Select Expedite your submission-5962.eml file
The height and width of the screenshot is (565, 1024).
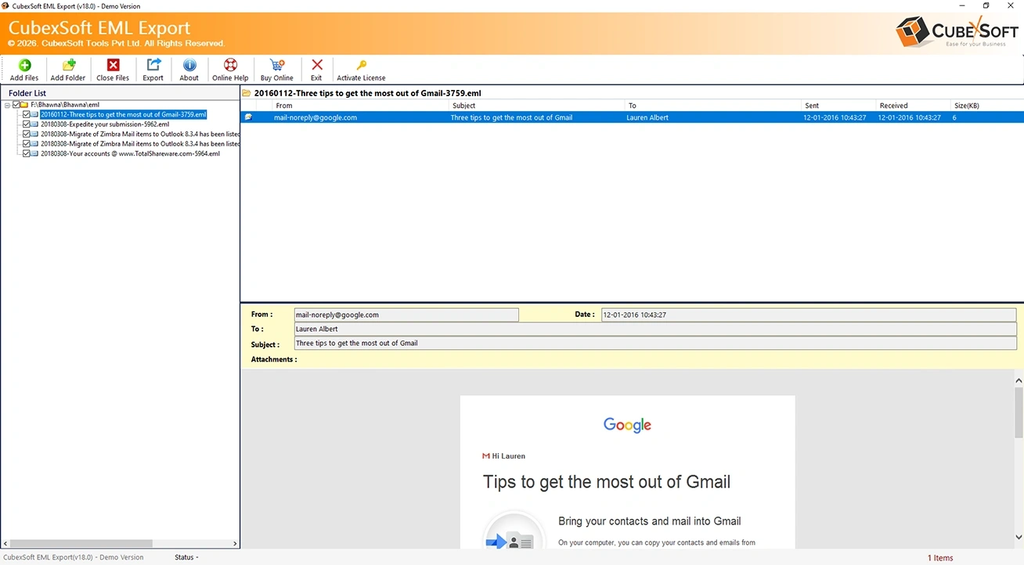click(105, 124)
